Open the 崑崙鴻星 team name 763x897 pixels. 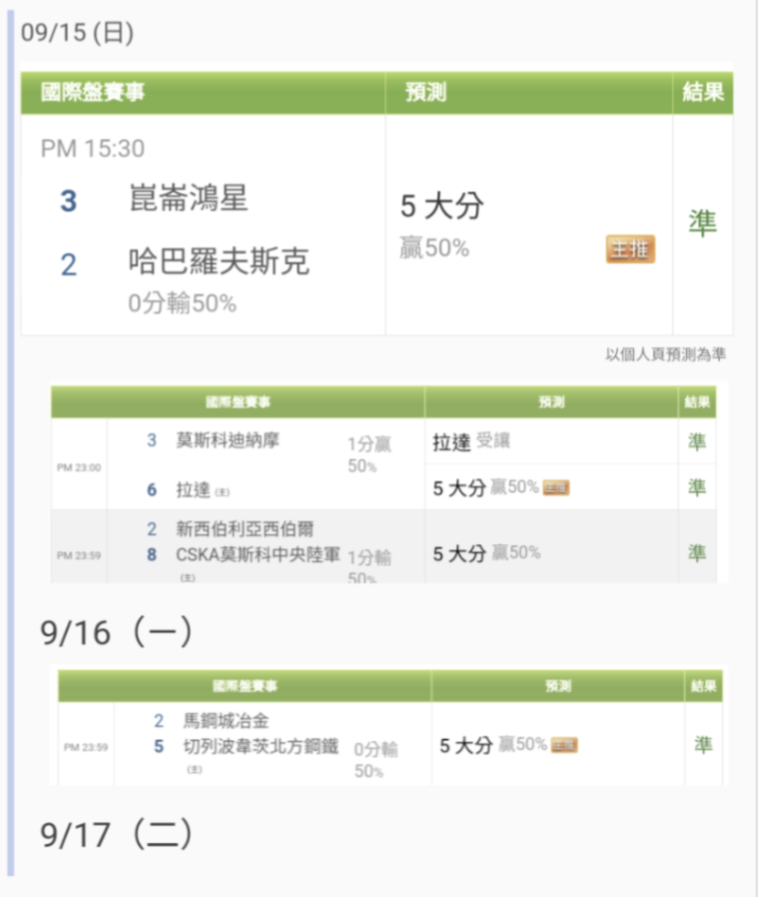click(x=188, y=198)
